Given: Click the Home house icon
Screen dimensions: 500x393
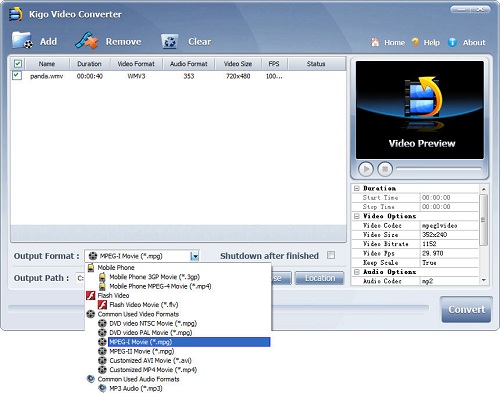Looking at the screenshot, I should click(375, 42).
